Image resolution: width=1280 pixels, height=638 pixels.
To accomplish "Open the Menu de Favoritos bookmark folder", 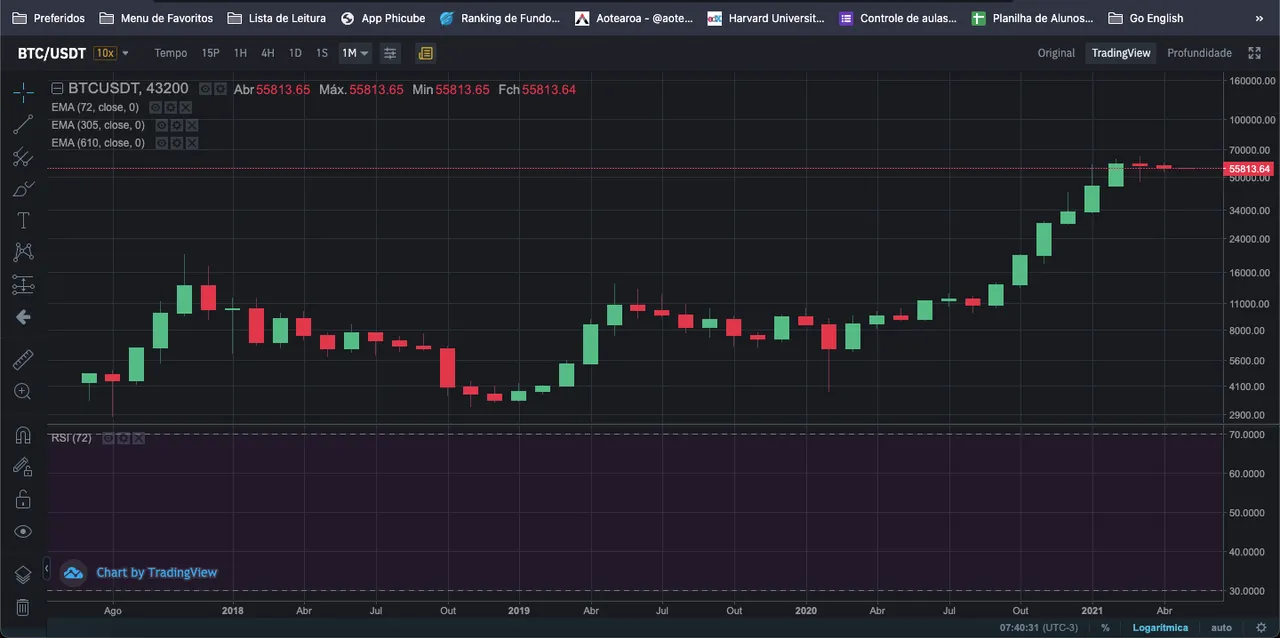I will point(156,18).
